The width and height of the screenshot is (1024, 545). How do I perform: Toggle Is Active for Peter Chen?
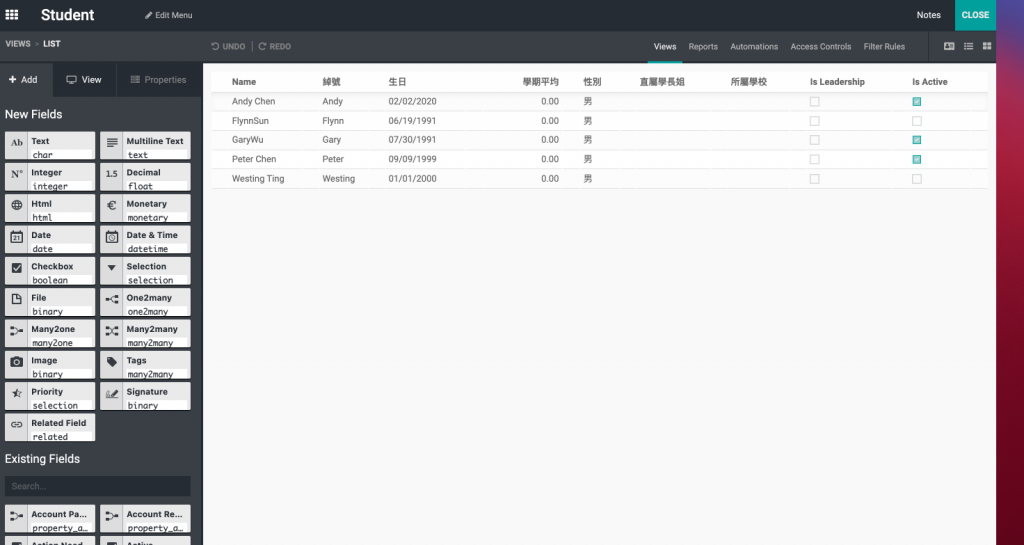[x=917, y=159]
